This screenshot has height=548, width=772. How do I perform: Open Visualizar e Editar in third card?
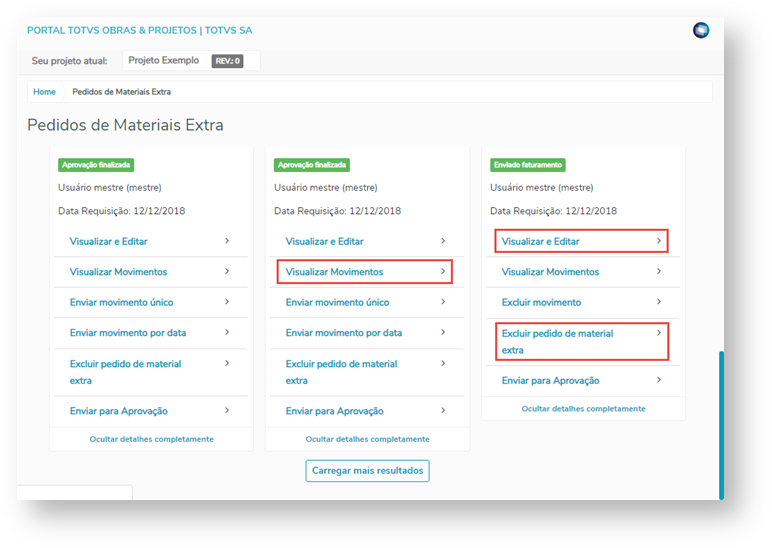click(540, 241)
